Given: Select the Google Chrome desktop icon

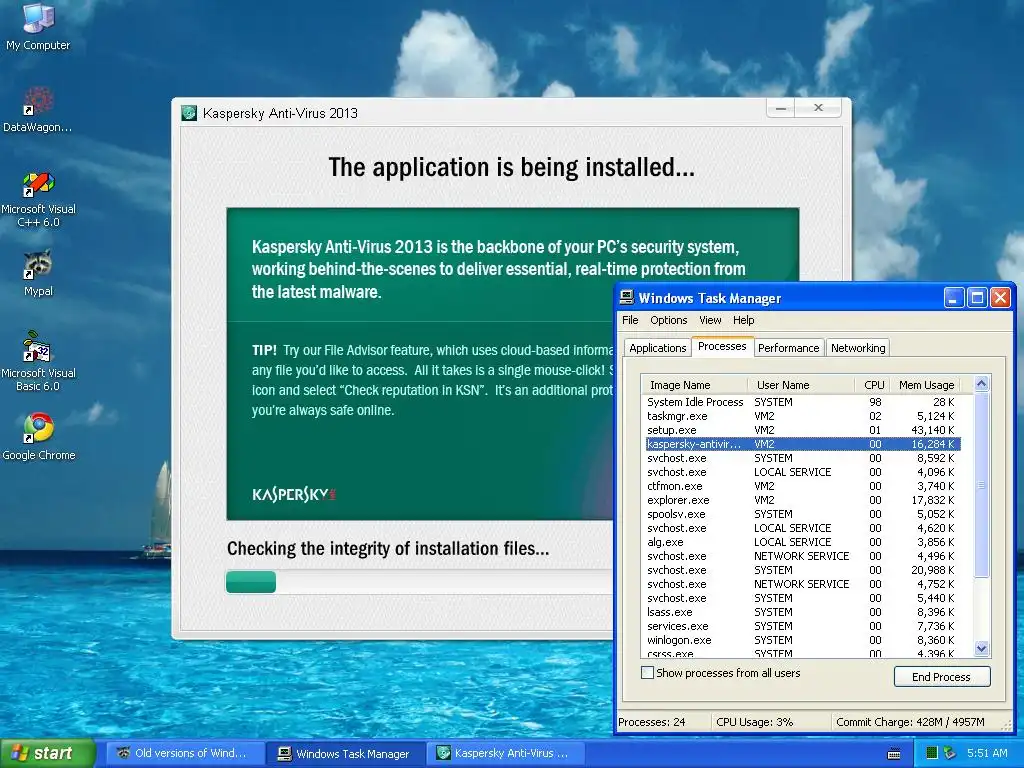Looking at the screenshot, I should coord(38,436).
